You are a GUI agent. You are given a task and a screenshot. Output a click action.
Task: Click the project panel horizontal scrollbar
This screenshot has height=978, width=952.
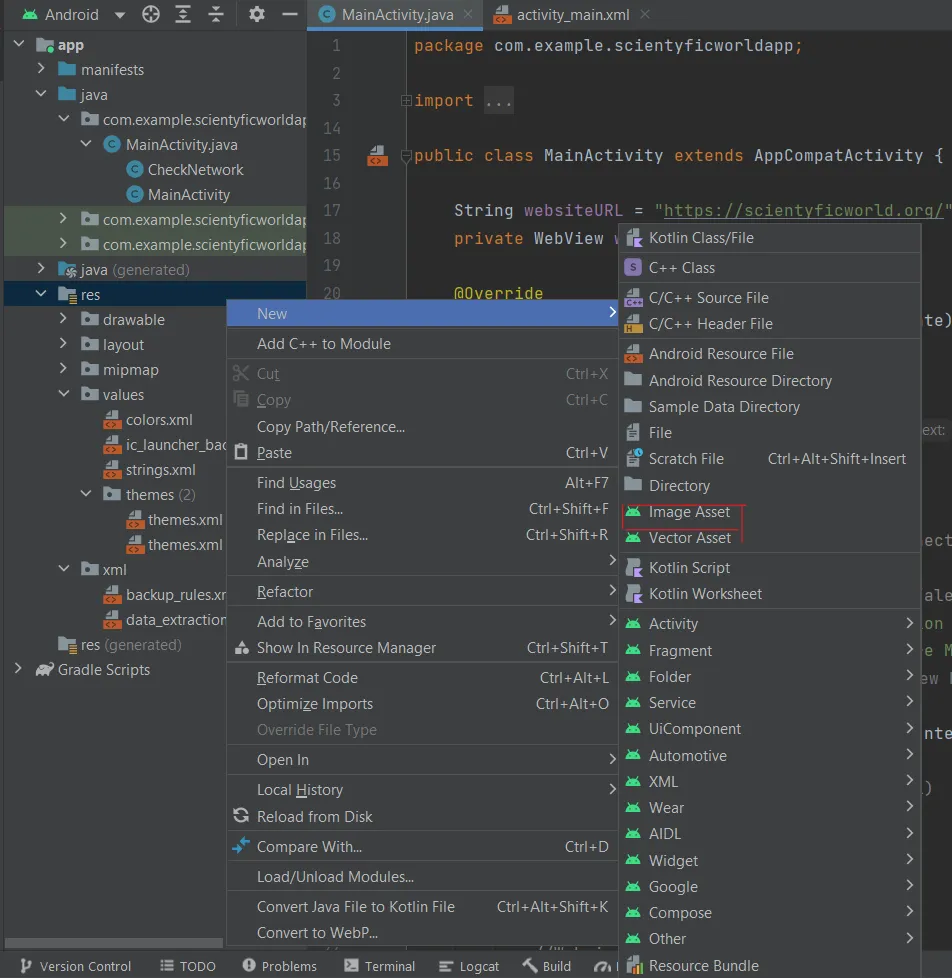pos(114,942)
